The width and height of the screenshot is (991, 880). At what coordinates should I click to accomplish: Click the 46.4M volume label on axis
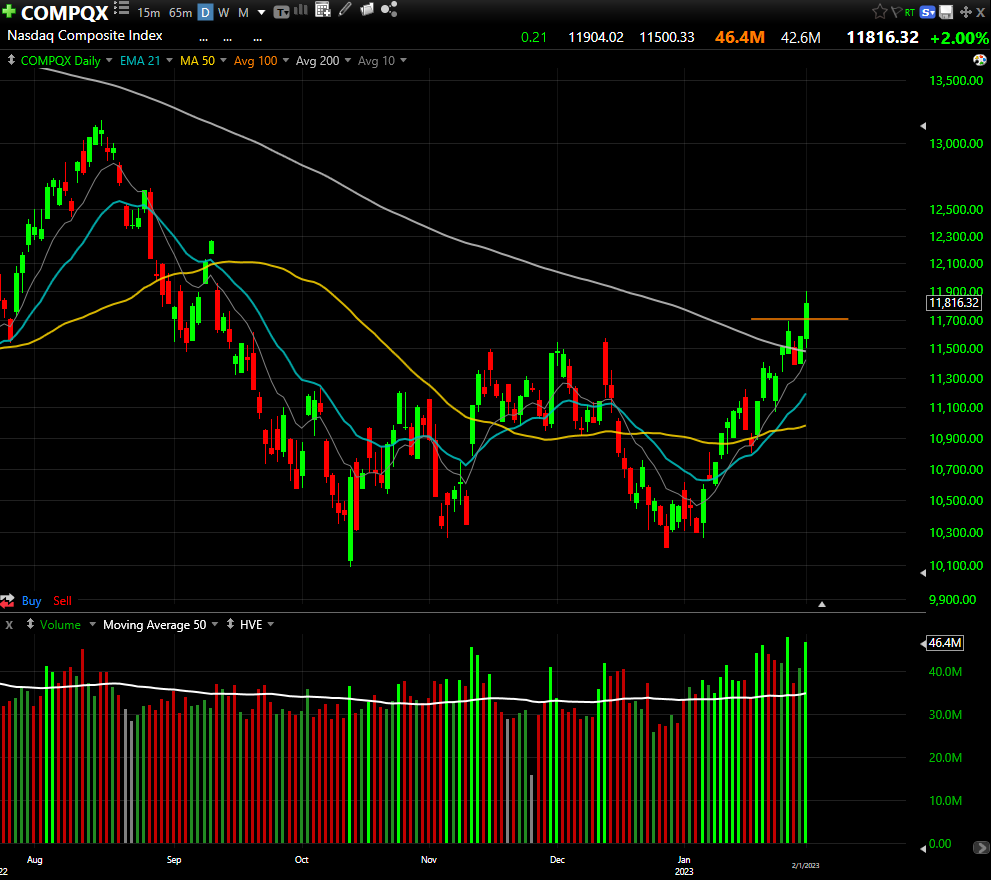click(945, 643)
